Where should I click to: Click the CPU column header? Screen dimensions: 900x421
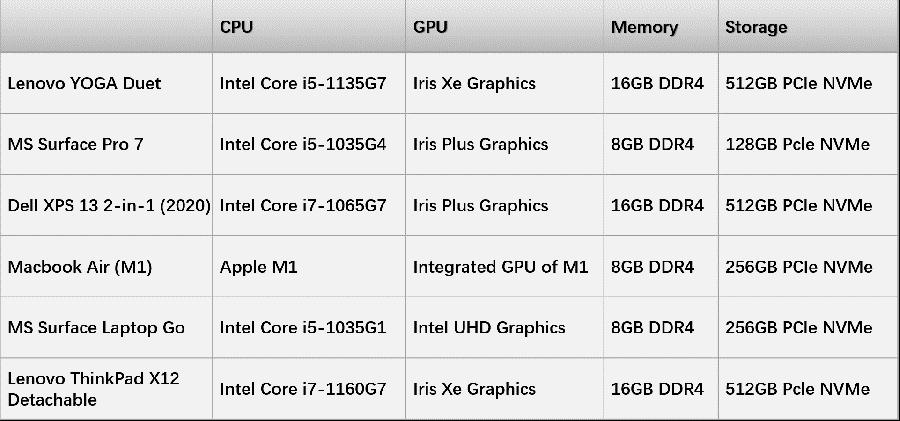tap(237, 28)
